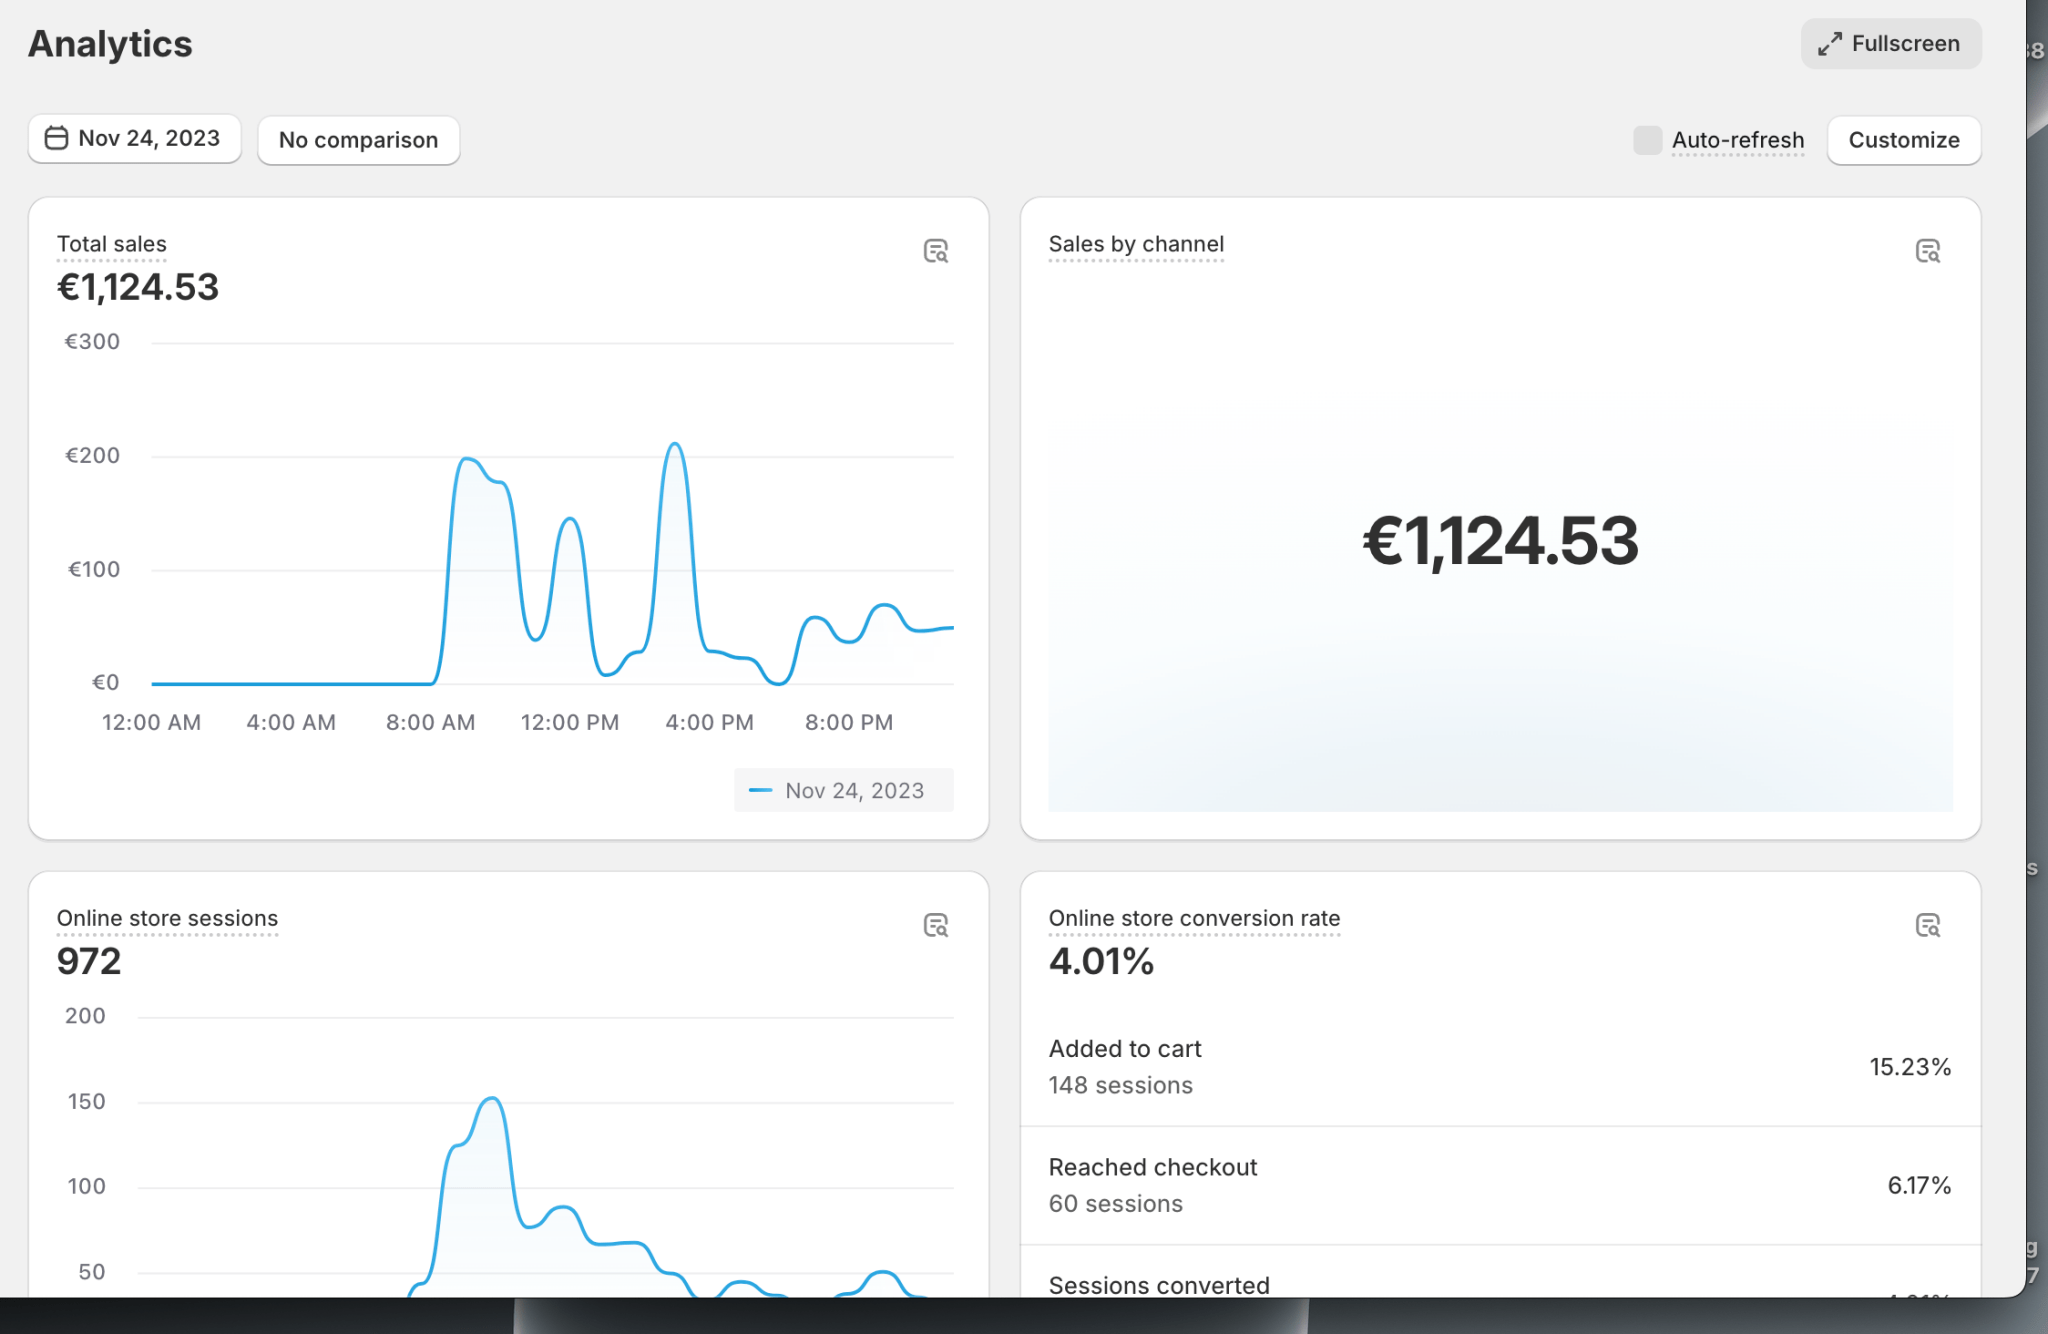Image resolution: width=2048 pixels, height=1334 pixels.
Task: Open report for Online store sessions
Action: click(935, 925)
